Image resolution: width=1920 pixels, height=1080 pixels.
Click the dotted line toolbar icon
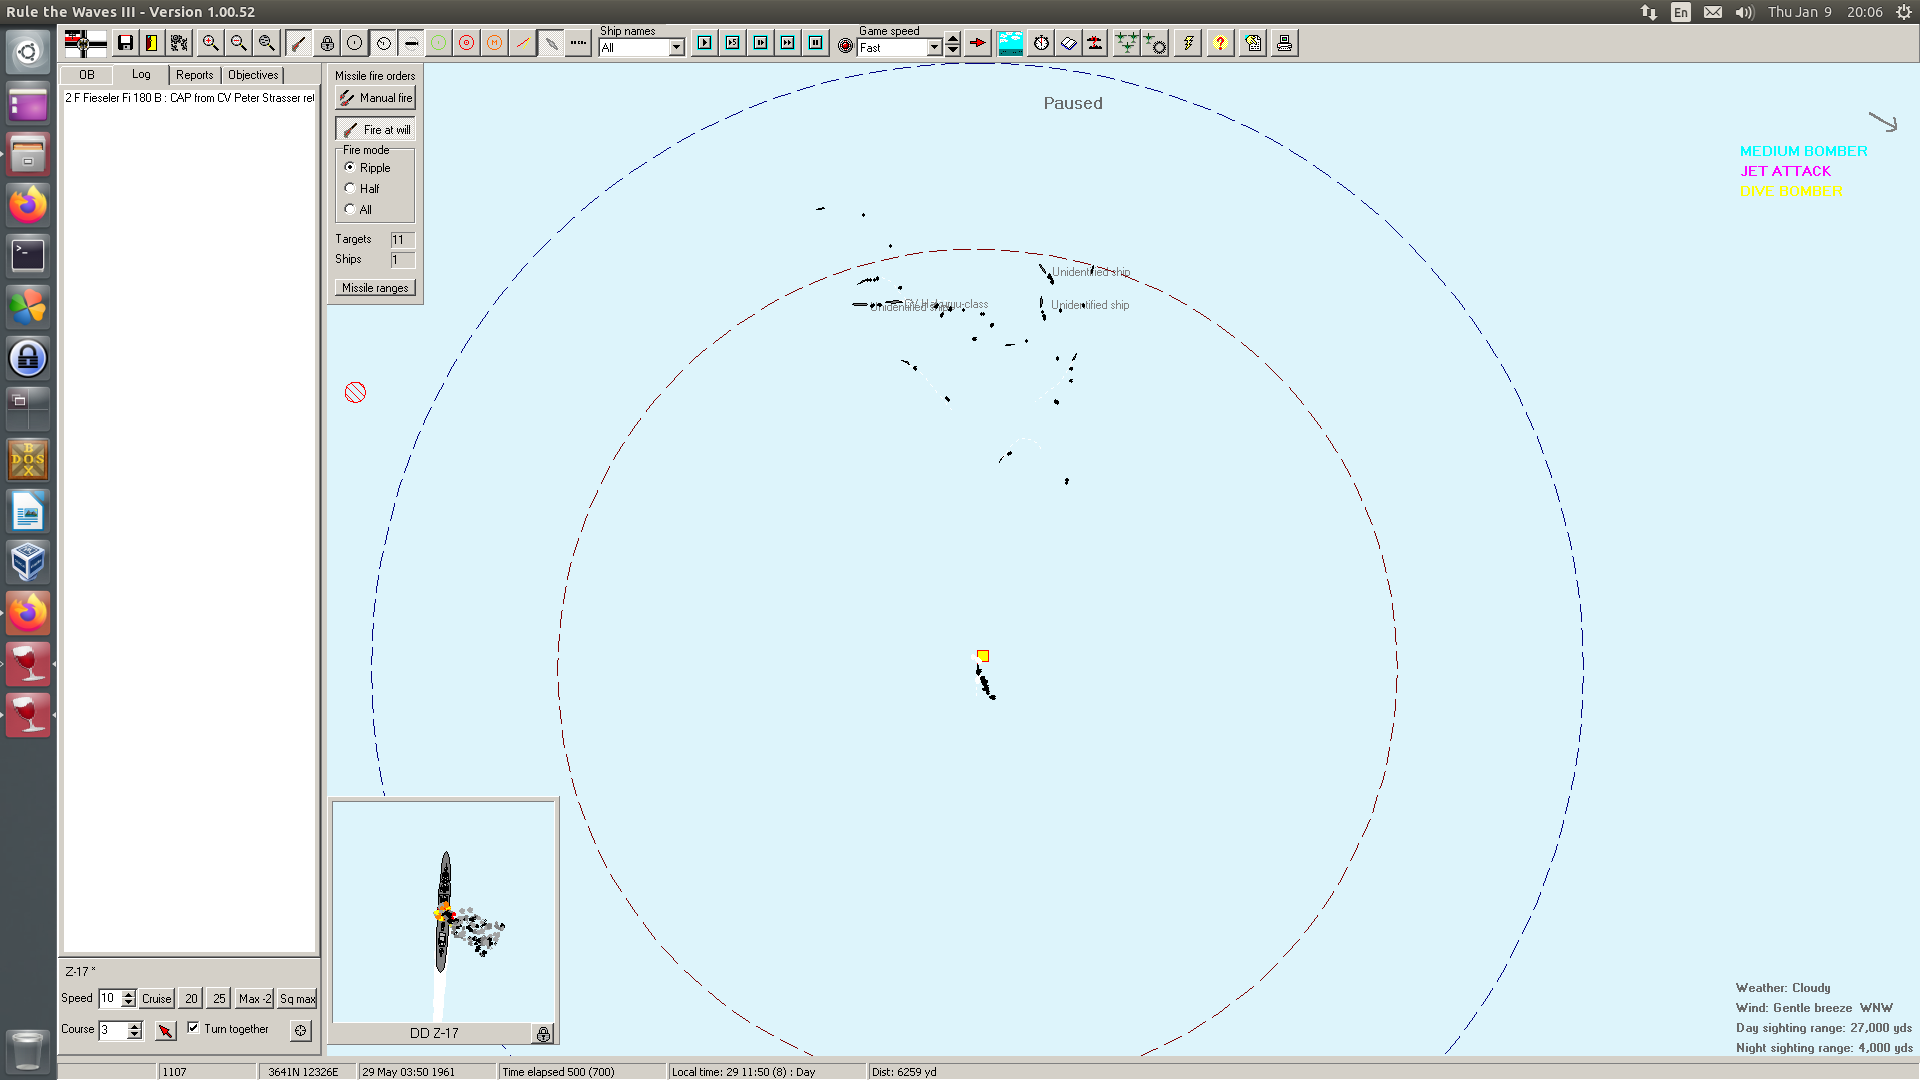(x=579, y=43)
